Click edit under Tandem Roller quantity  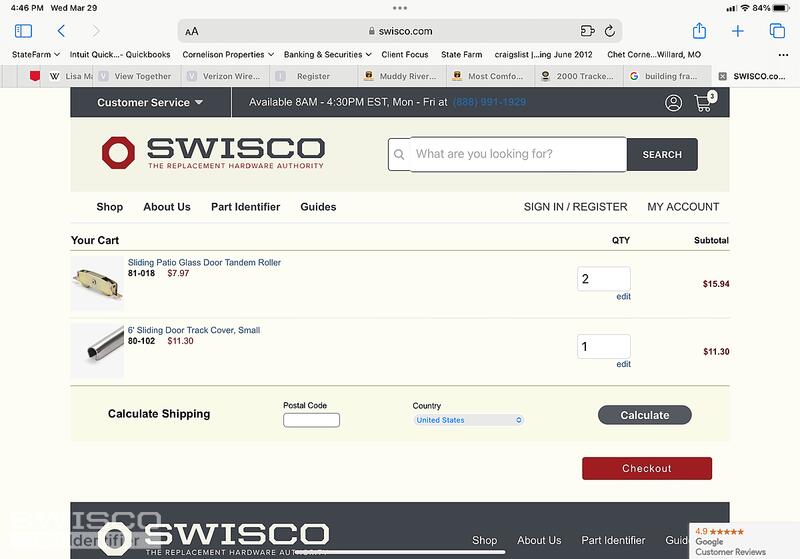[x=623, y=296]
